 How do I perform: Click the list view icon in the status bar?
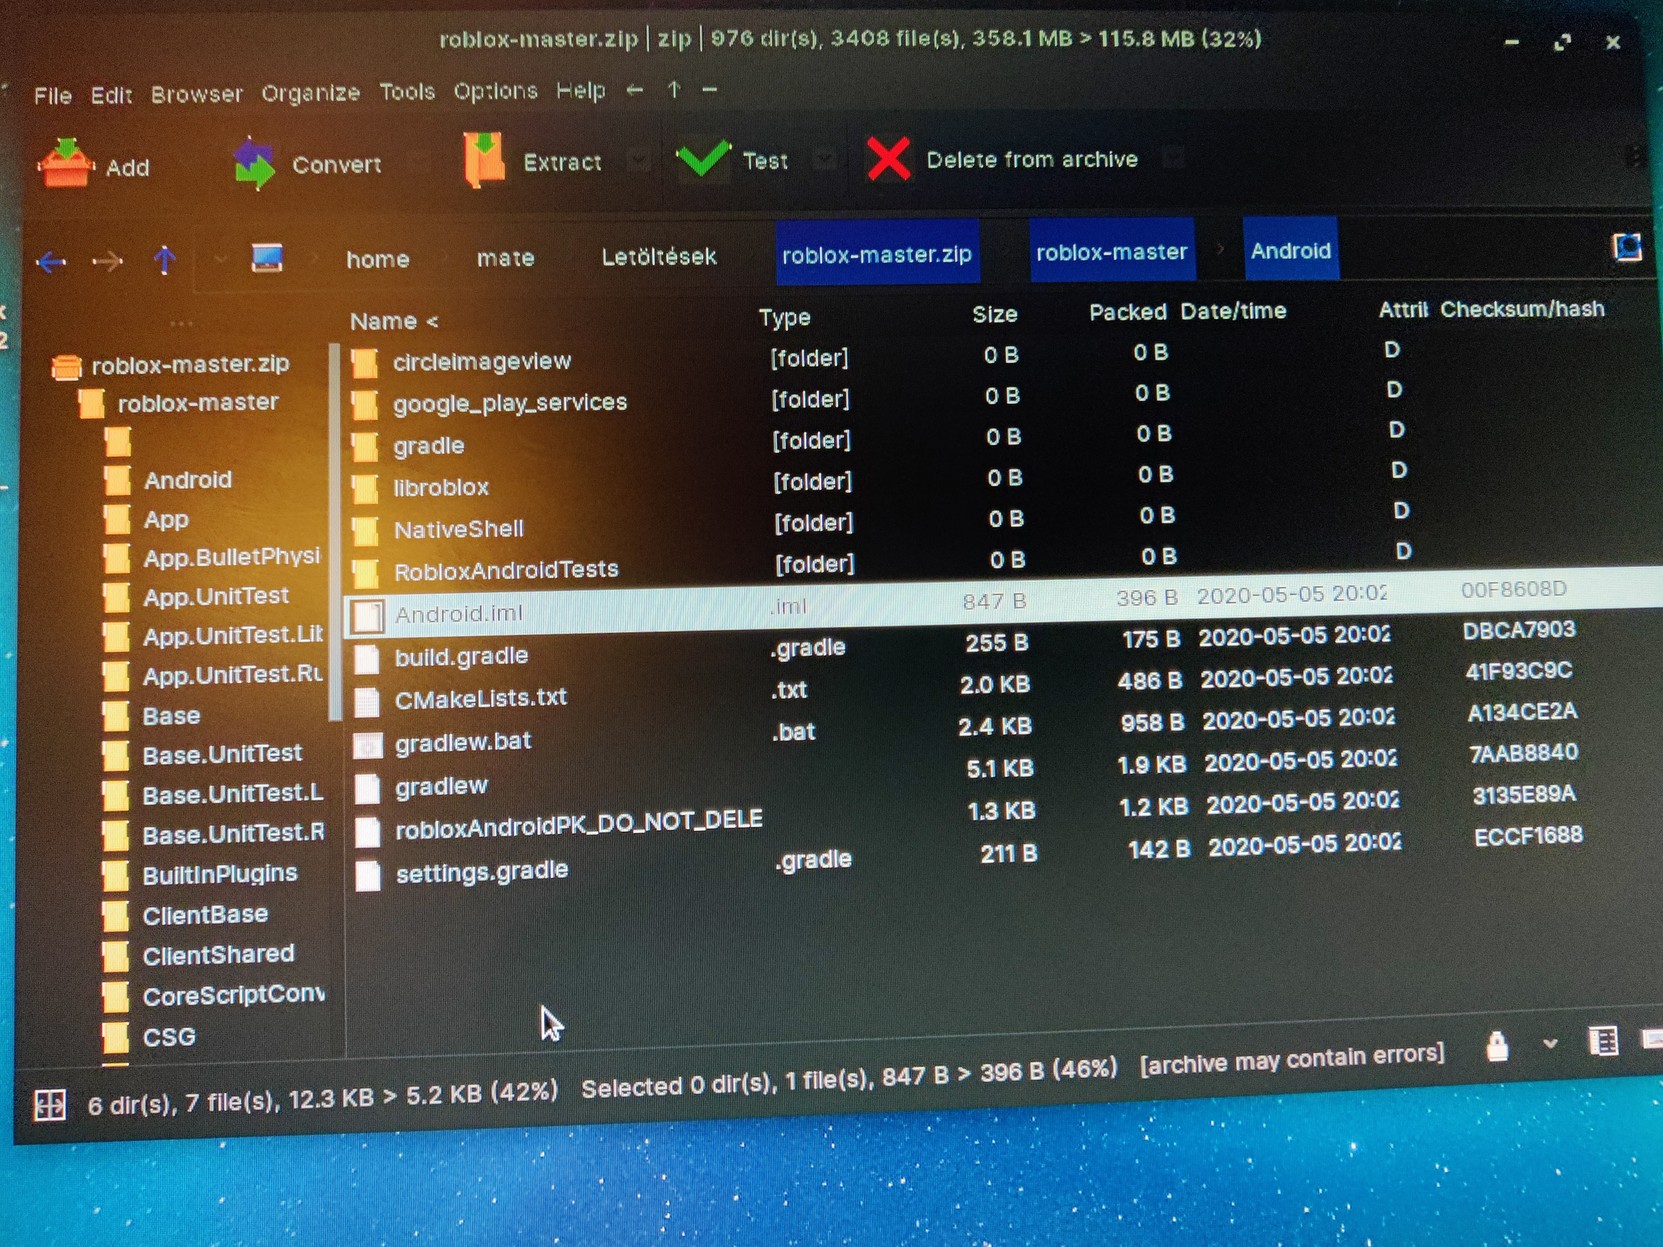pyautogui.click(x=1603, y=1041)
